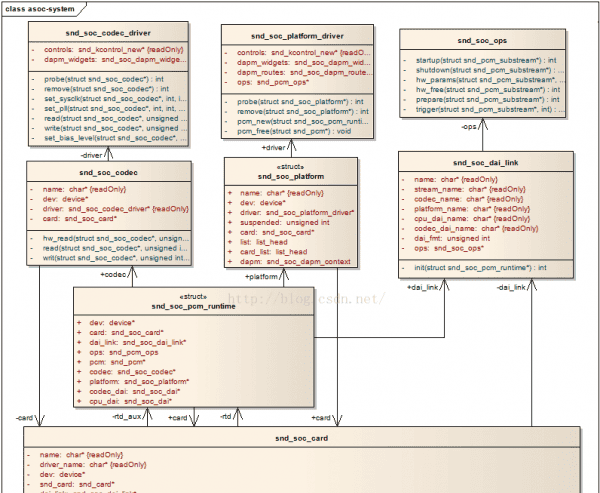Image resolution: width=600 pixels, height=493 pixels.
Task: Click the set_bias_level operation in snd_soc_codec_driver
Action: click(x=110, y=139)
